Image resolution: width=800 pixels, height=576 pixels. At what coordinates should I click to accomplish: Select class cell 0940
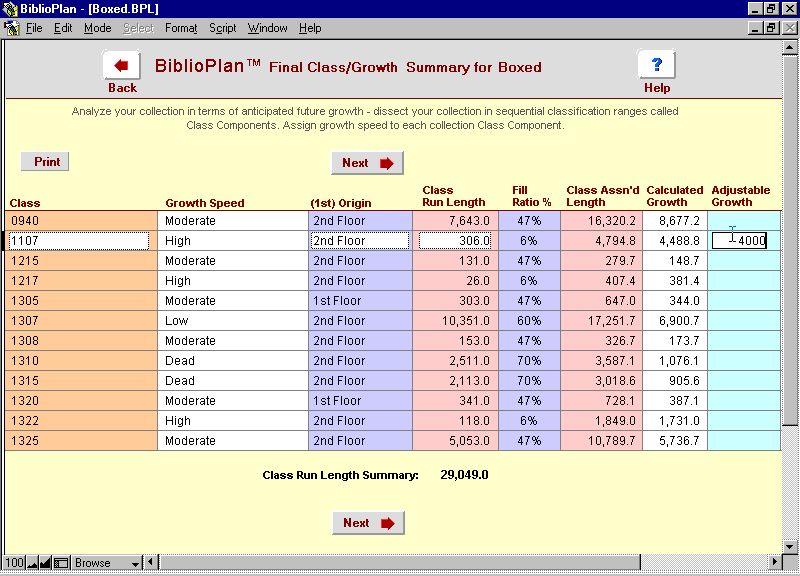coord(81,221)
